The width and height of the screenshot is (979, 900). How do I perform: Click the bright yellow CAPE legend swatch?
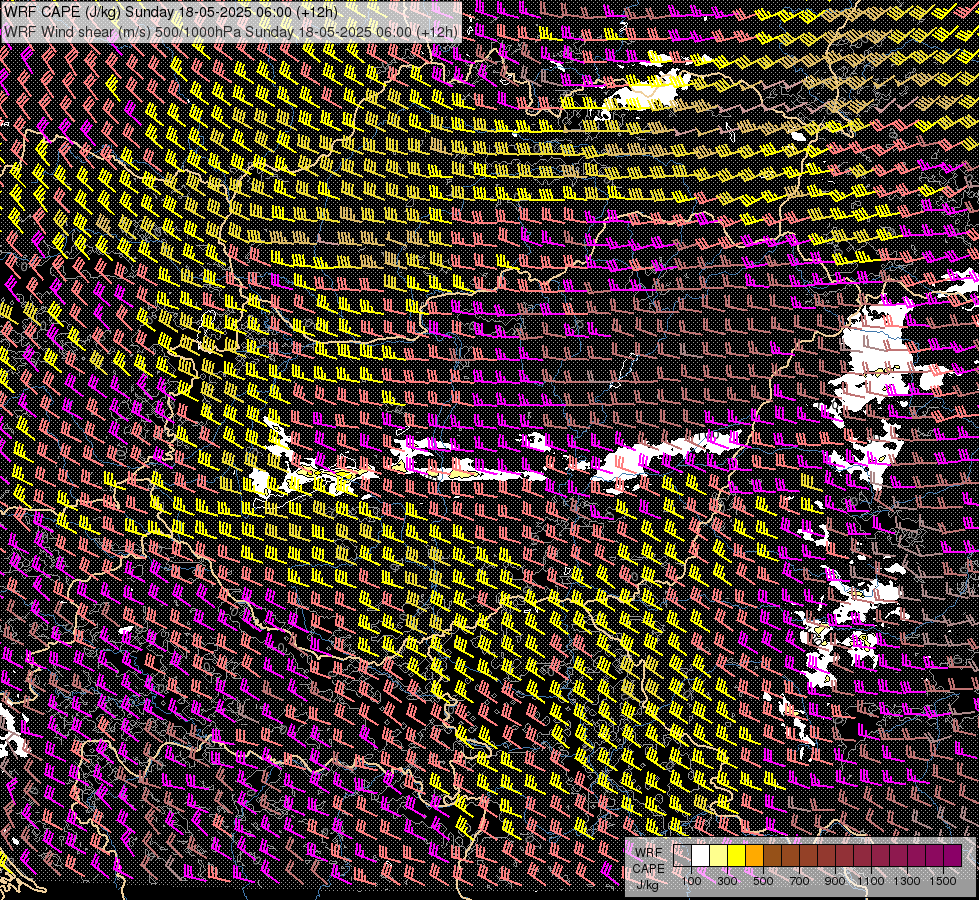tap(737, 856)
